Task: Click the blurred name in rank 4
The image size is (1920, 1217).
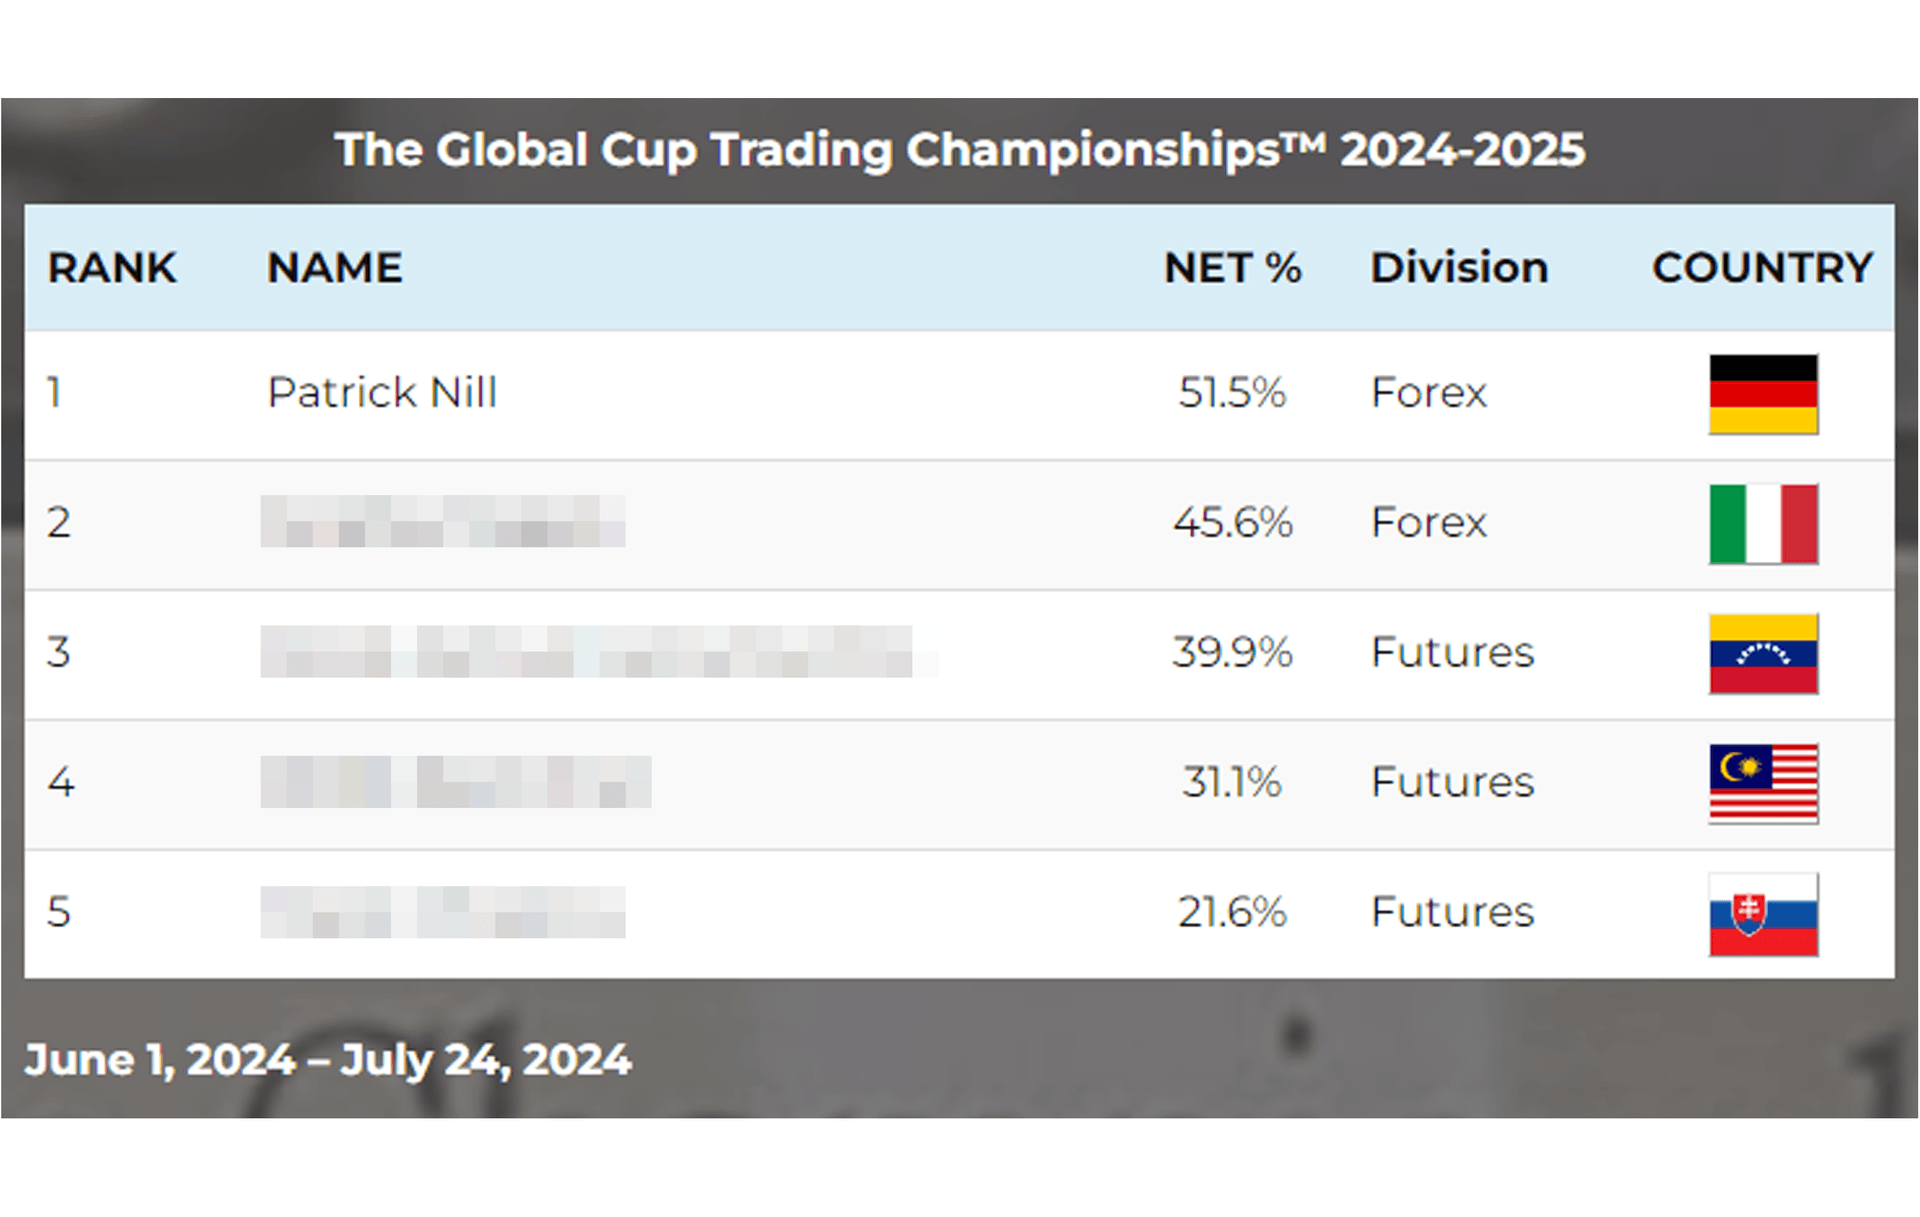Action: 456,782
